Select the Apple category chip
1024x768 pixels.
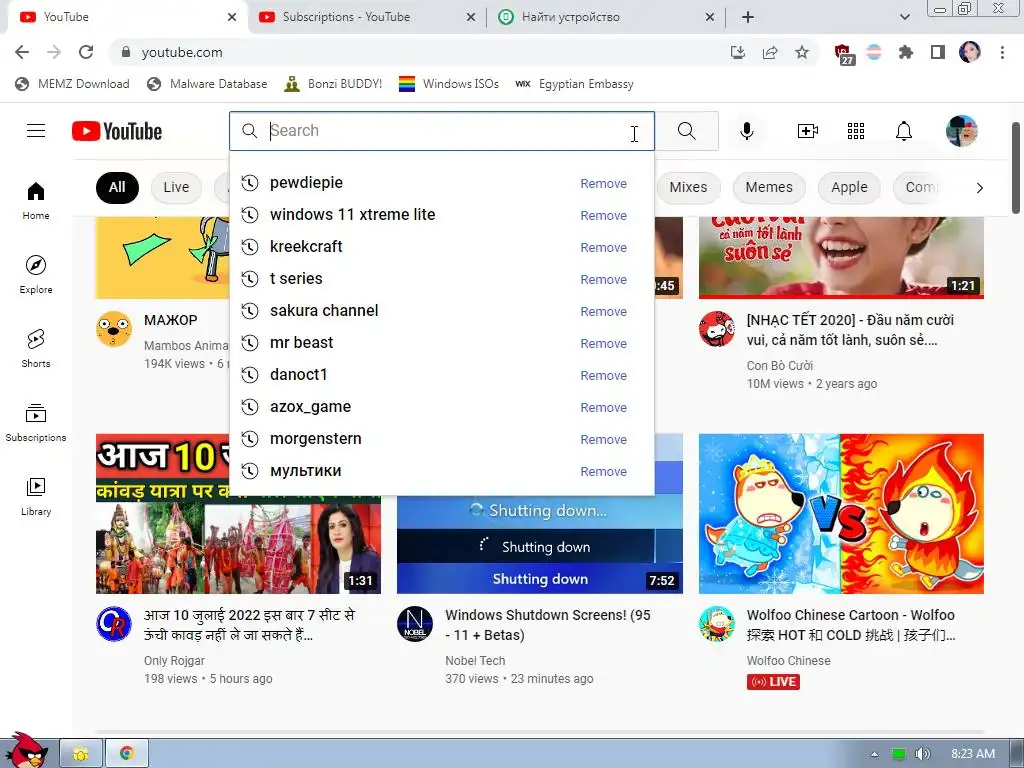(x=849, y=187)
